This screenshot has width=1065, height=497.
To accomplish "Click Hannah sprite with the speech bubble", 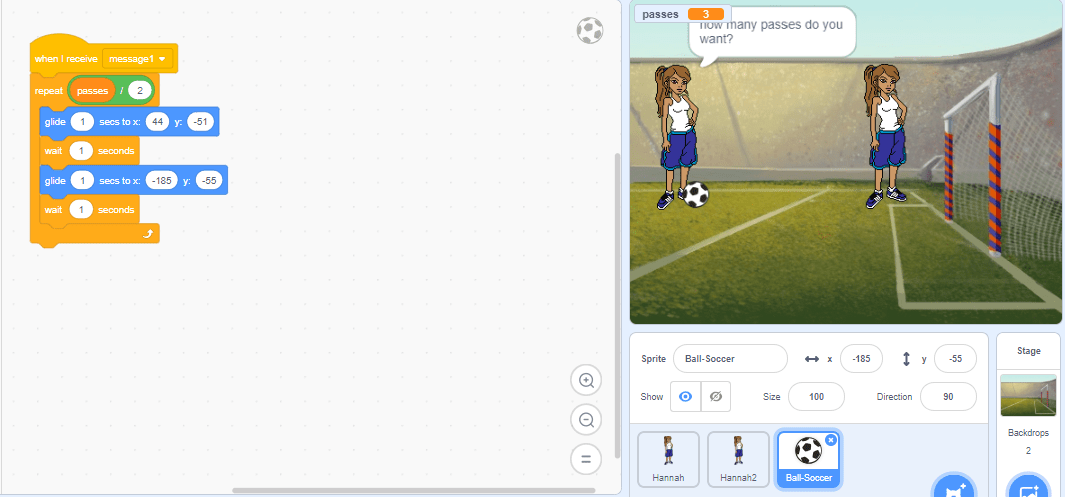I will 676,136.
